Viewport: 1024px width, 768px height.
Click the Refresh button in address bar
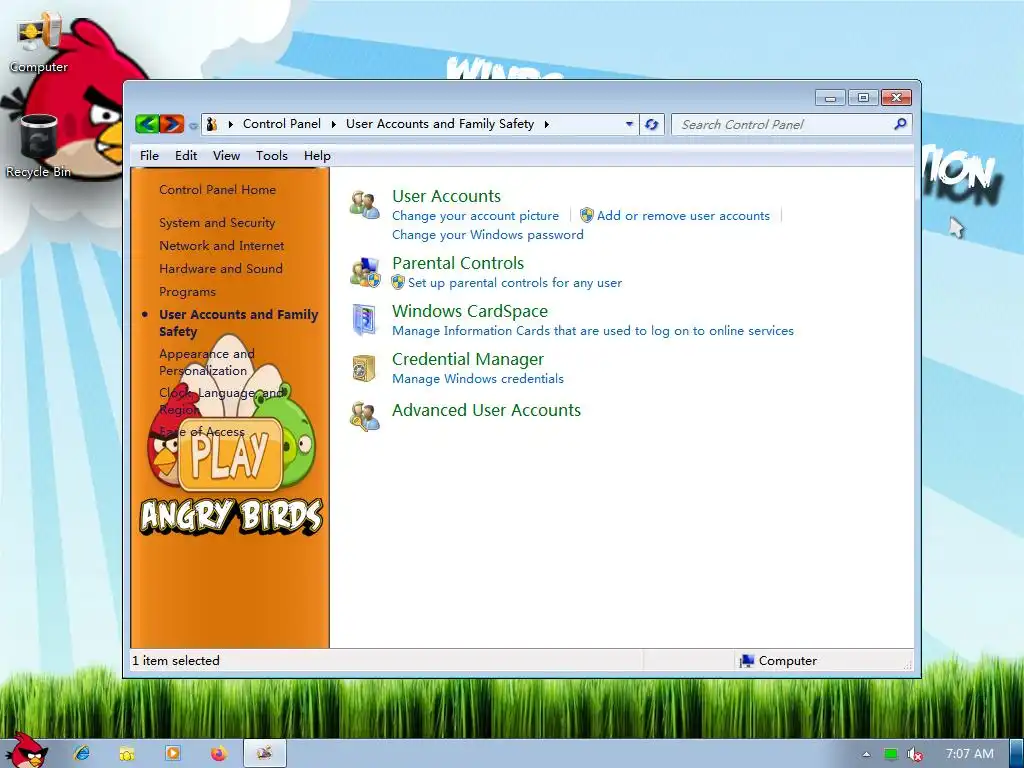(652, 124)
